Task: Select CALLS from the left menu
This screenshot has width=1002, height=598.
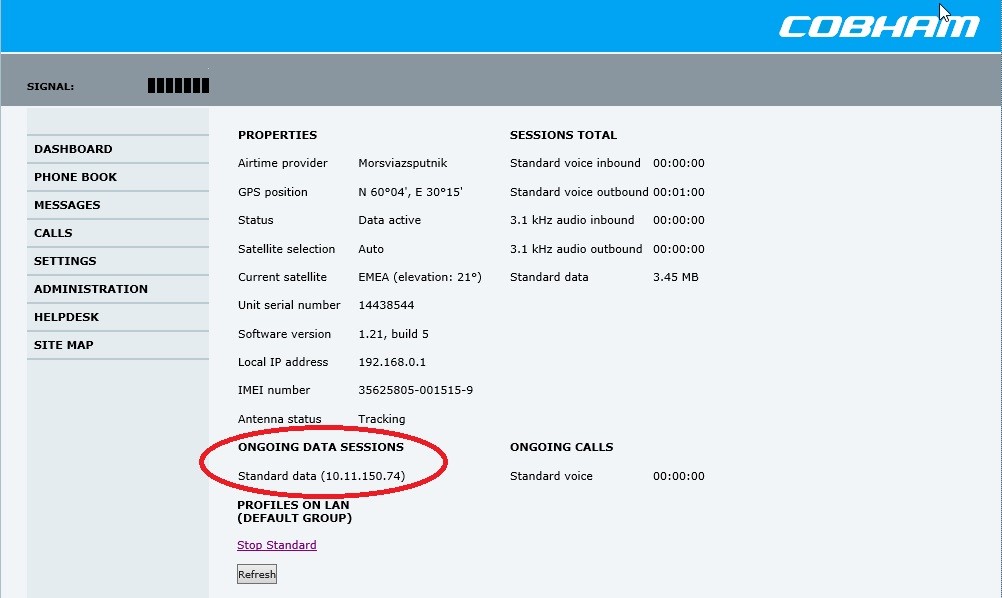Action: [53, 233]
